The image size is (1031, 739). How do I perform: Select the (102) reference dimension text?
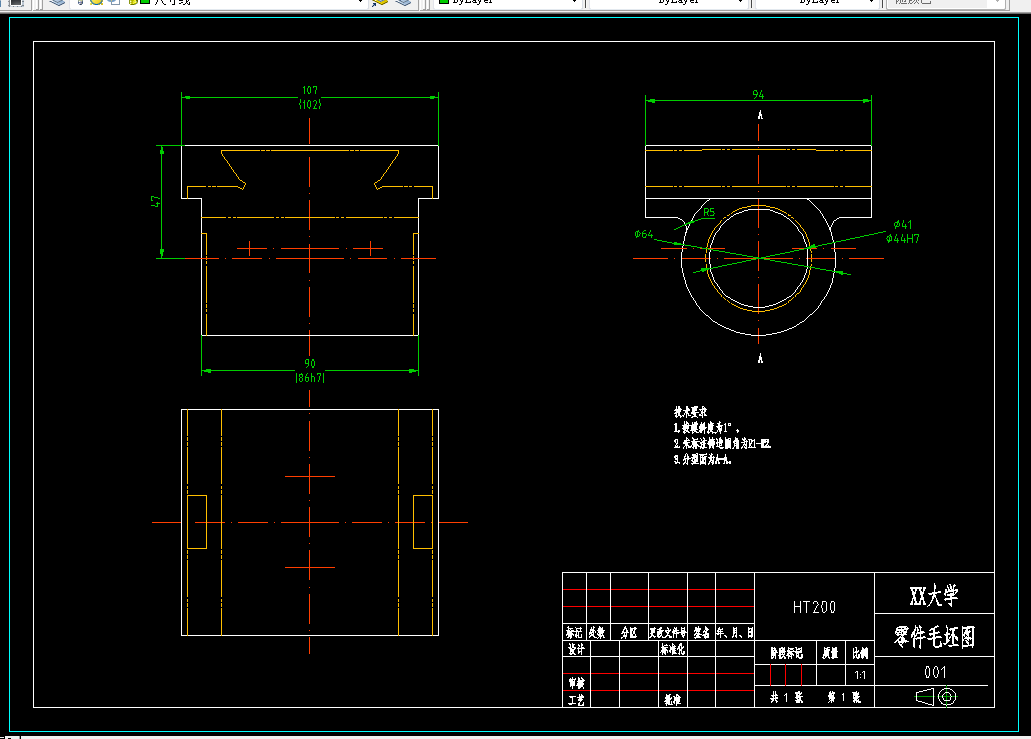pos(310,104)
